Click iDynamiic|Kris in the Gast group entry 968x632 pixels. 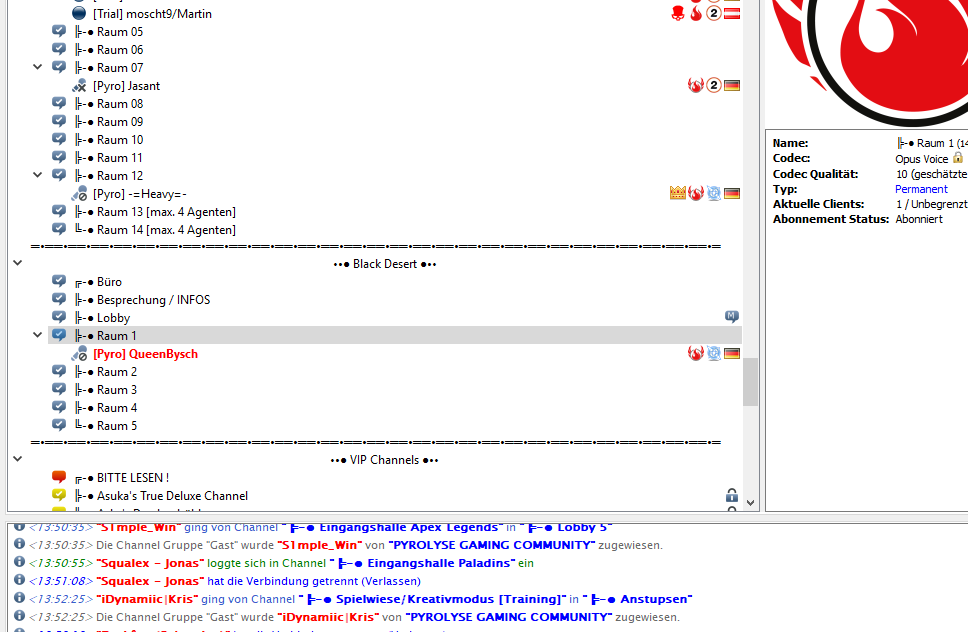(x=328, y=617)
